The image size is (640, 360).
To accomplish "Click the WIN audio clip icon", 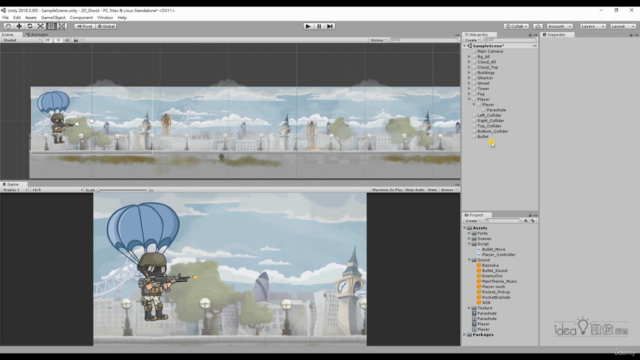I will point(479,302).
